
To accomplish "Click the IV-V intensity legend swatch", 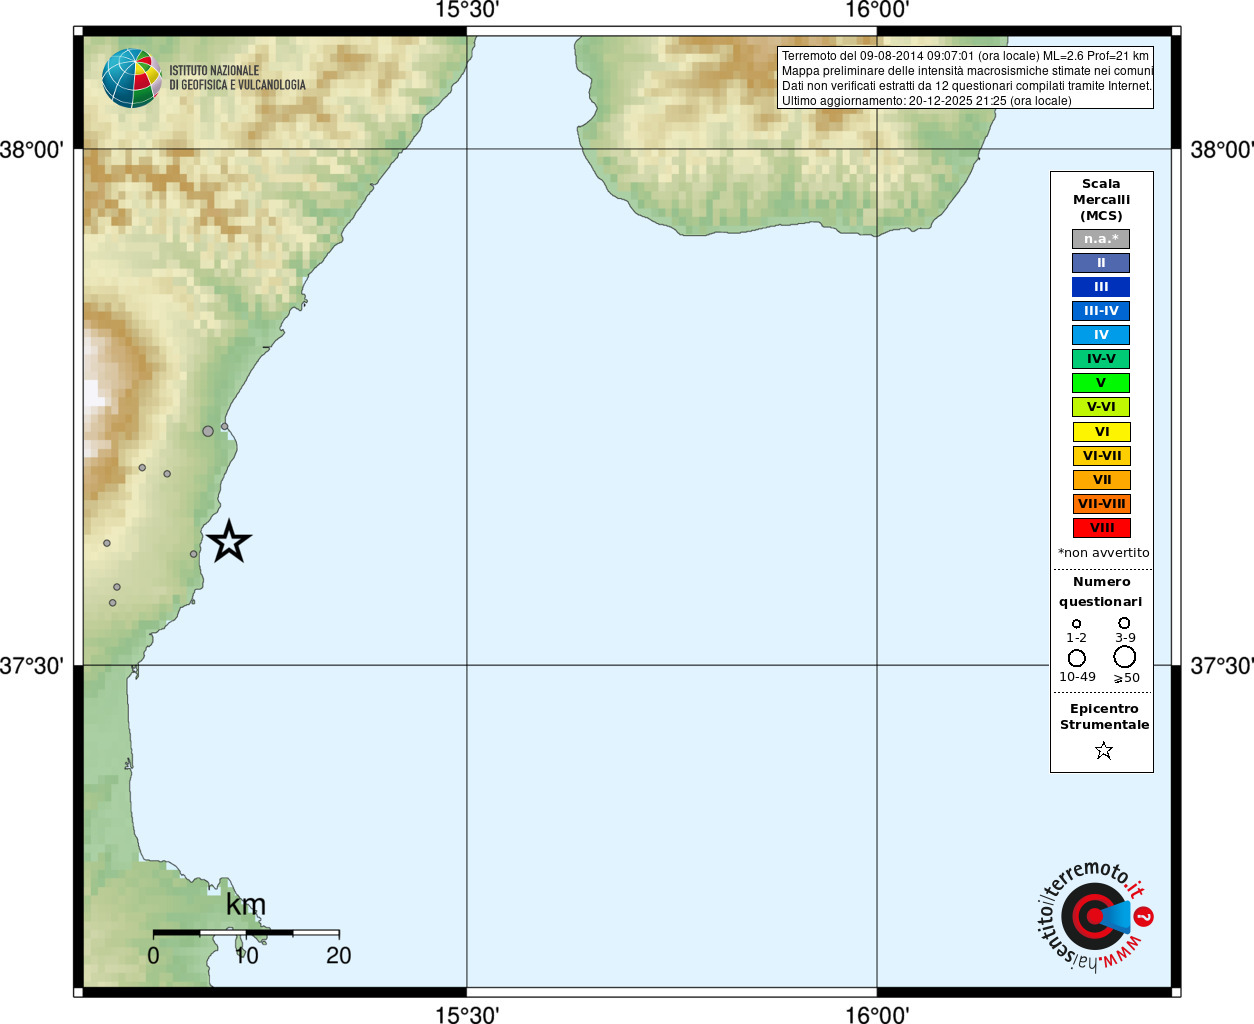I will [1101, 359].
